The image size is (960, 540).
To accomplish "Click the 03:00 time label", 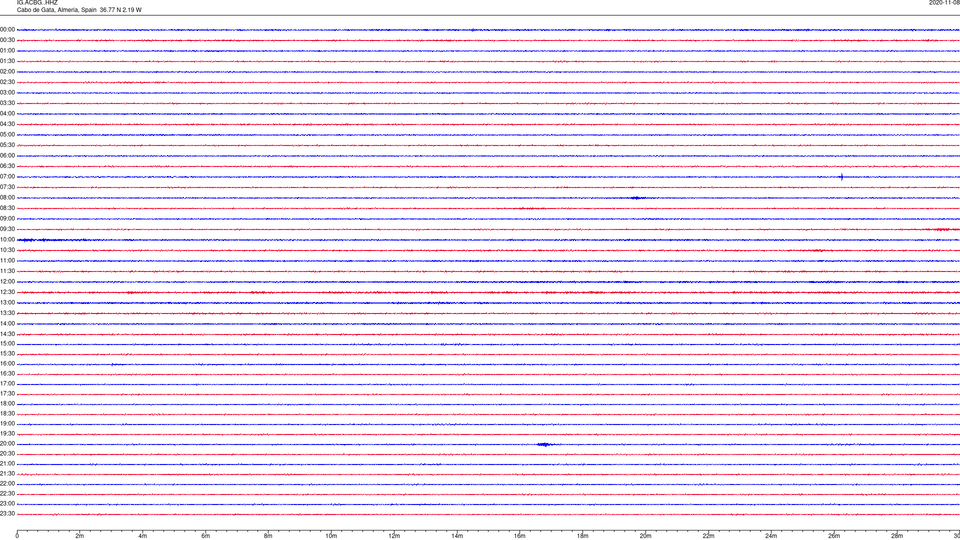I will coord(7,93).
